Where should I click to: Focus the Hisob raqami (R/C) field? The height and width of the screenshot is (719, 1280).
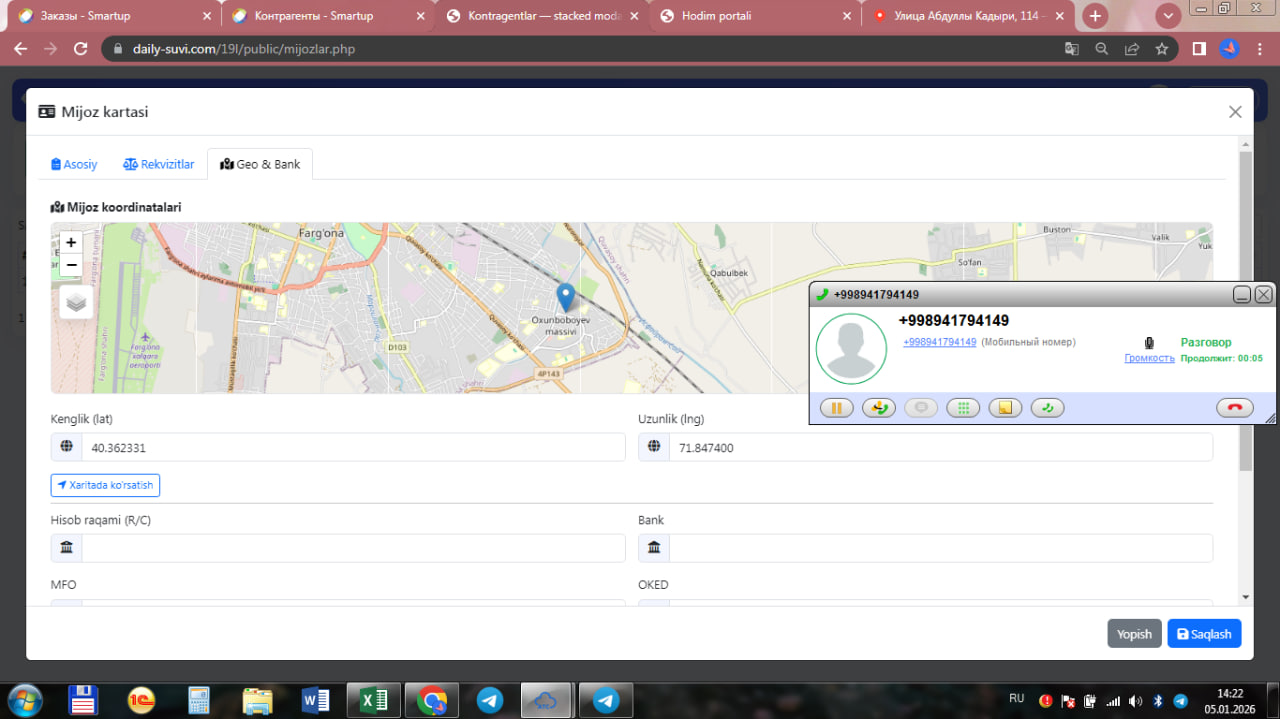coord(352,548)
